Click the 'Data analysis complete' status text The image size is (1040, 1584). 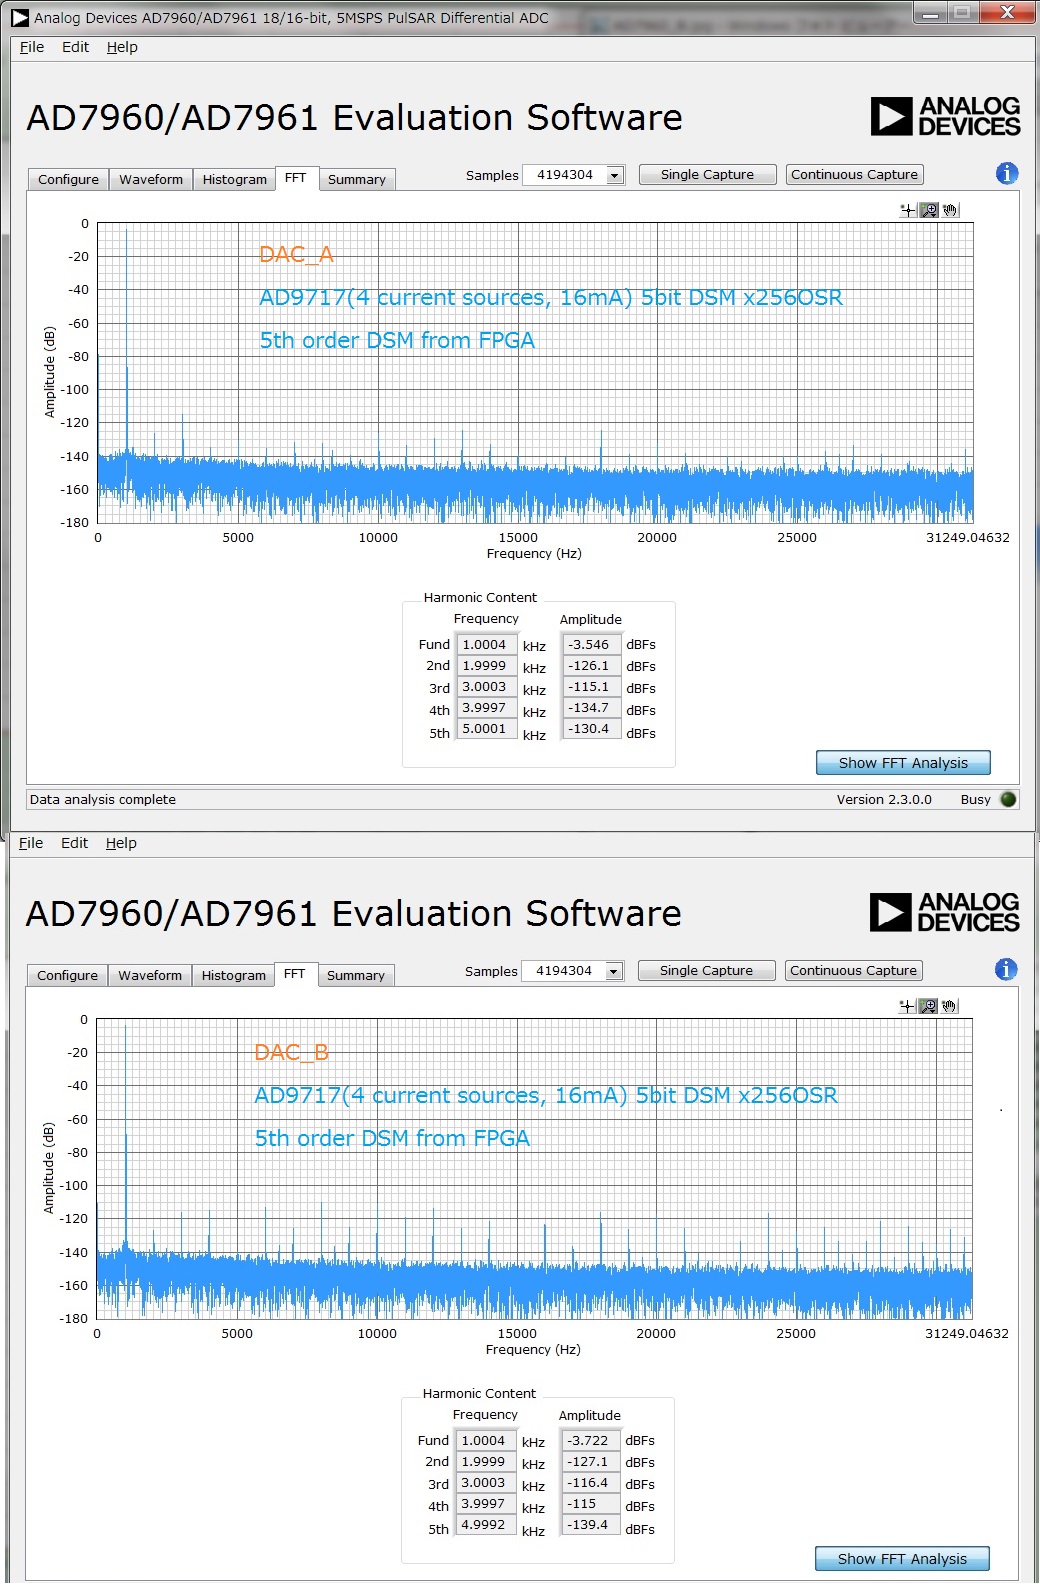(x=103, y=799)
